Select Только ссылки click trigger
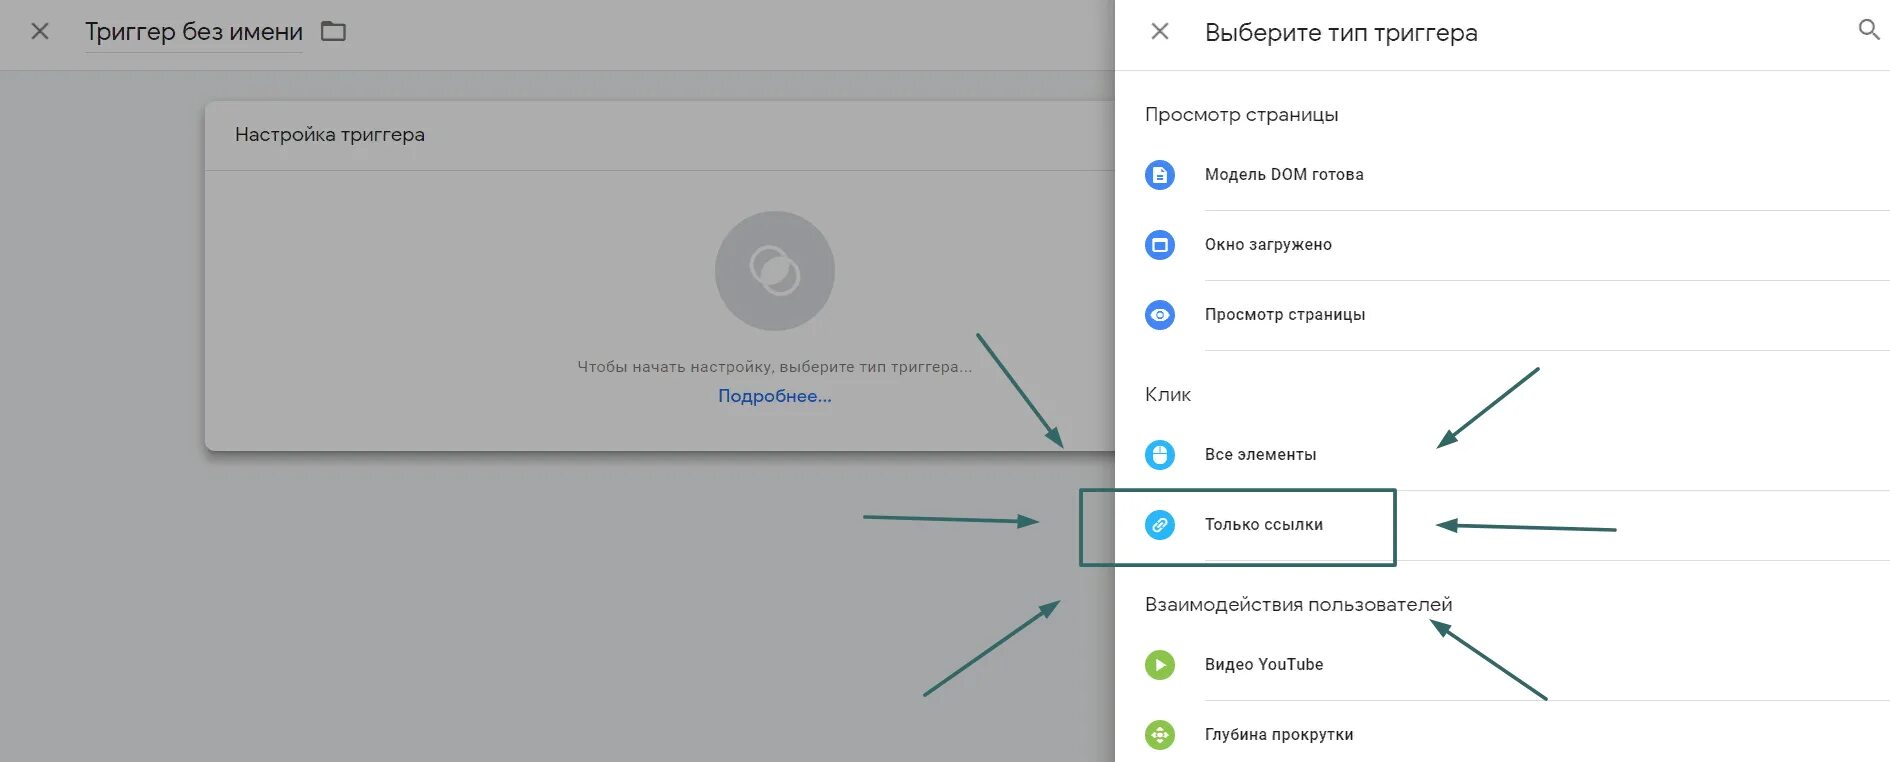Viewport: 1890px width, 762px height. pyautogui.click(x=1264, y=525)
